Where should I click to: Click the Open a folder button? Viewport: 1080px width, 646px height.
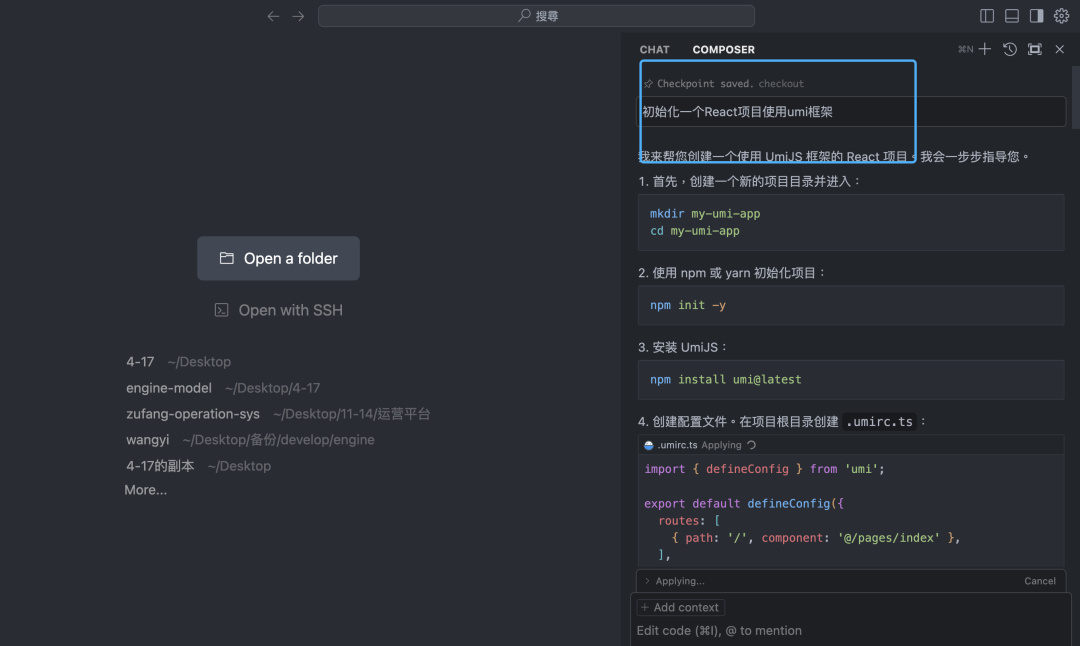click(x=278, y=258)
